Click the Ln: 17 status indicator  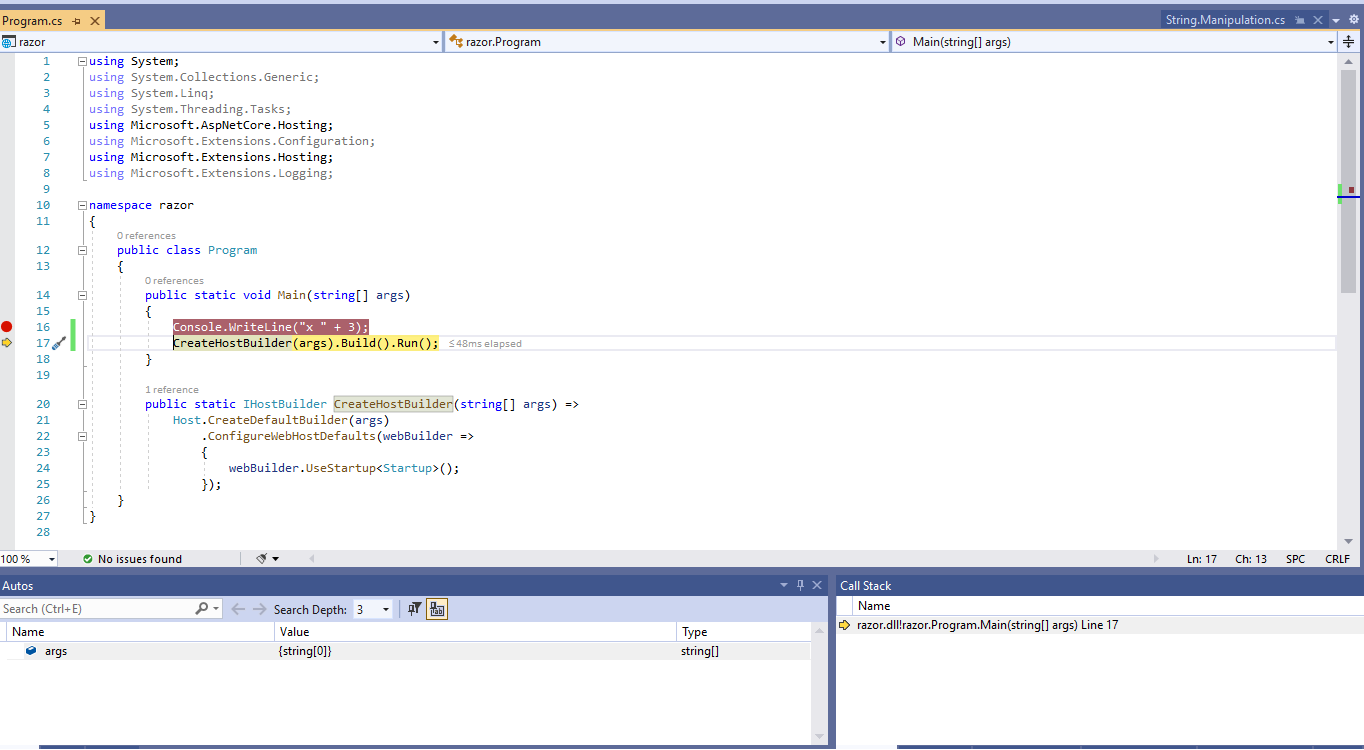(x=1201, y=559)
